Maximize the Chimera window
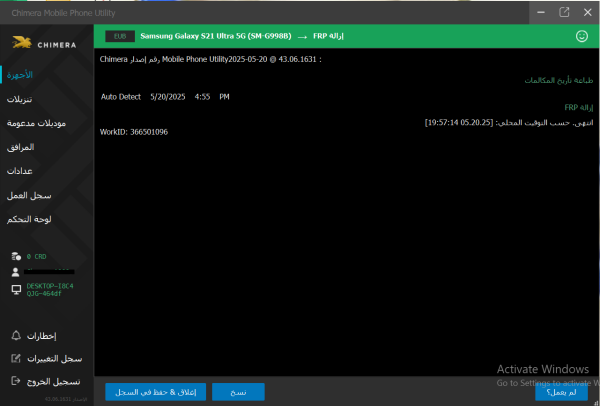Viewport: 600px width, 406px height. 564,12
